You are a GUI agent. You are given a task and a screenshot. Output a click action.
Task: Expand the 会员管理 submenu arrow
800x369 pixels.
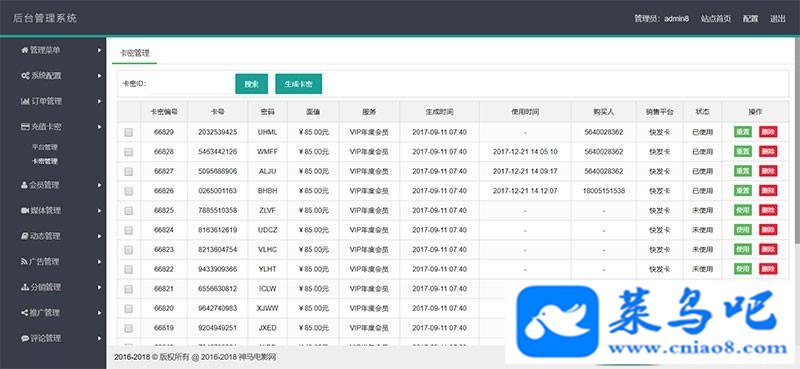click(x=99, y=185)
